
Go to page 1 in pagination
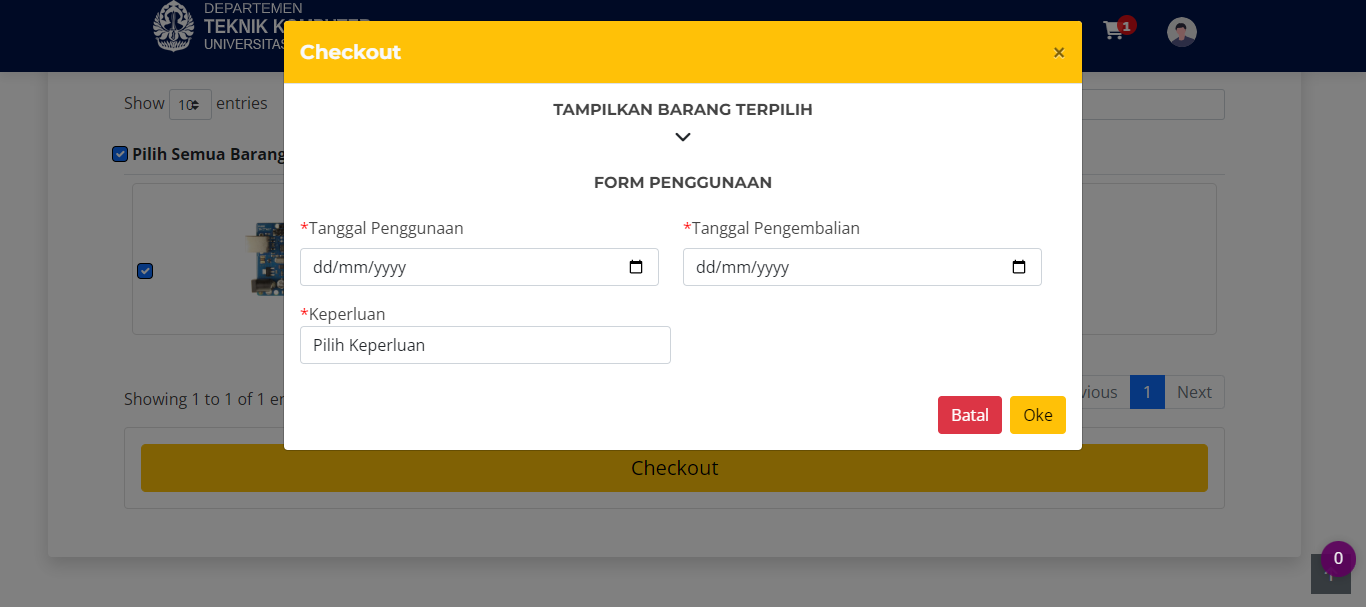[x=1147, y=392]
